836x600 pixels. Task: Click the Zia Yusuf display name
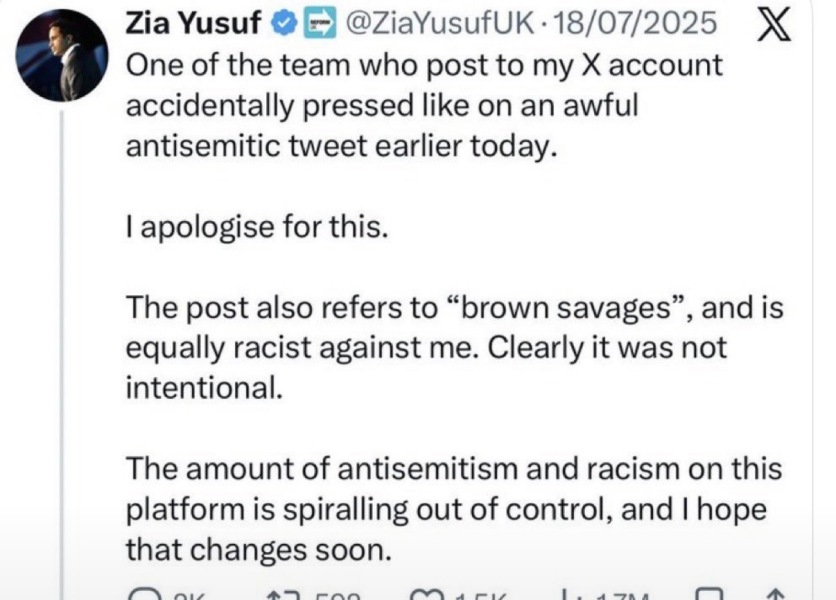click(x=193, y=23)
